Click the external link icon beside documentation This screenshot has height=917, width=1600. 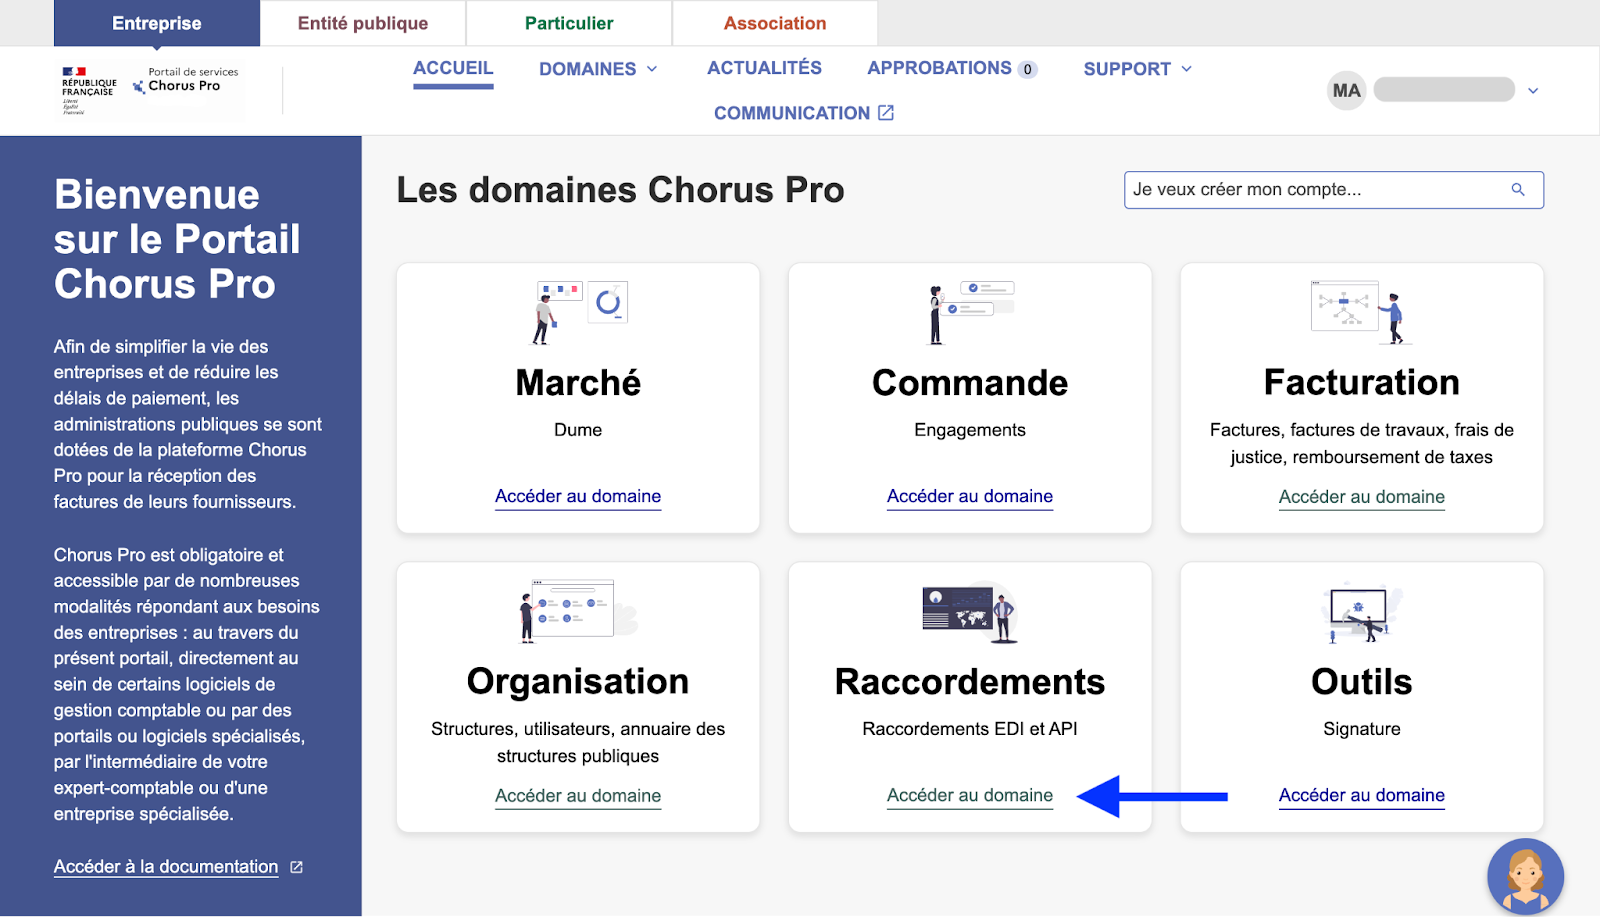[296, 867]
